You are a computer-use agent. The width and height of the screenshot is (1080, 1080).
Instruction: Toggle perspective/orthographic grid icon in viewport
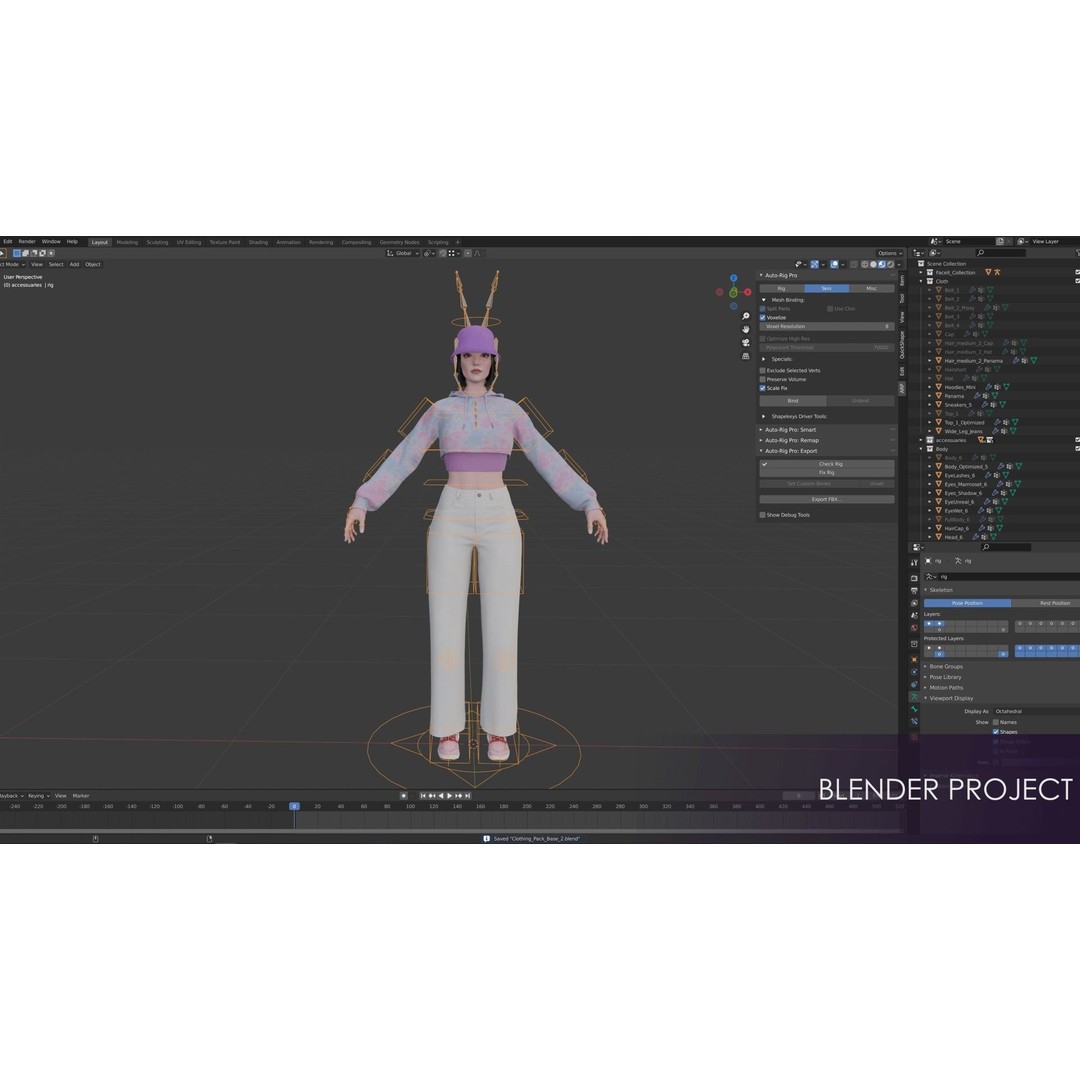745,356
